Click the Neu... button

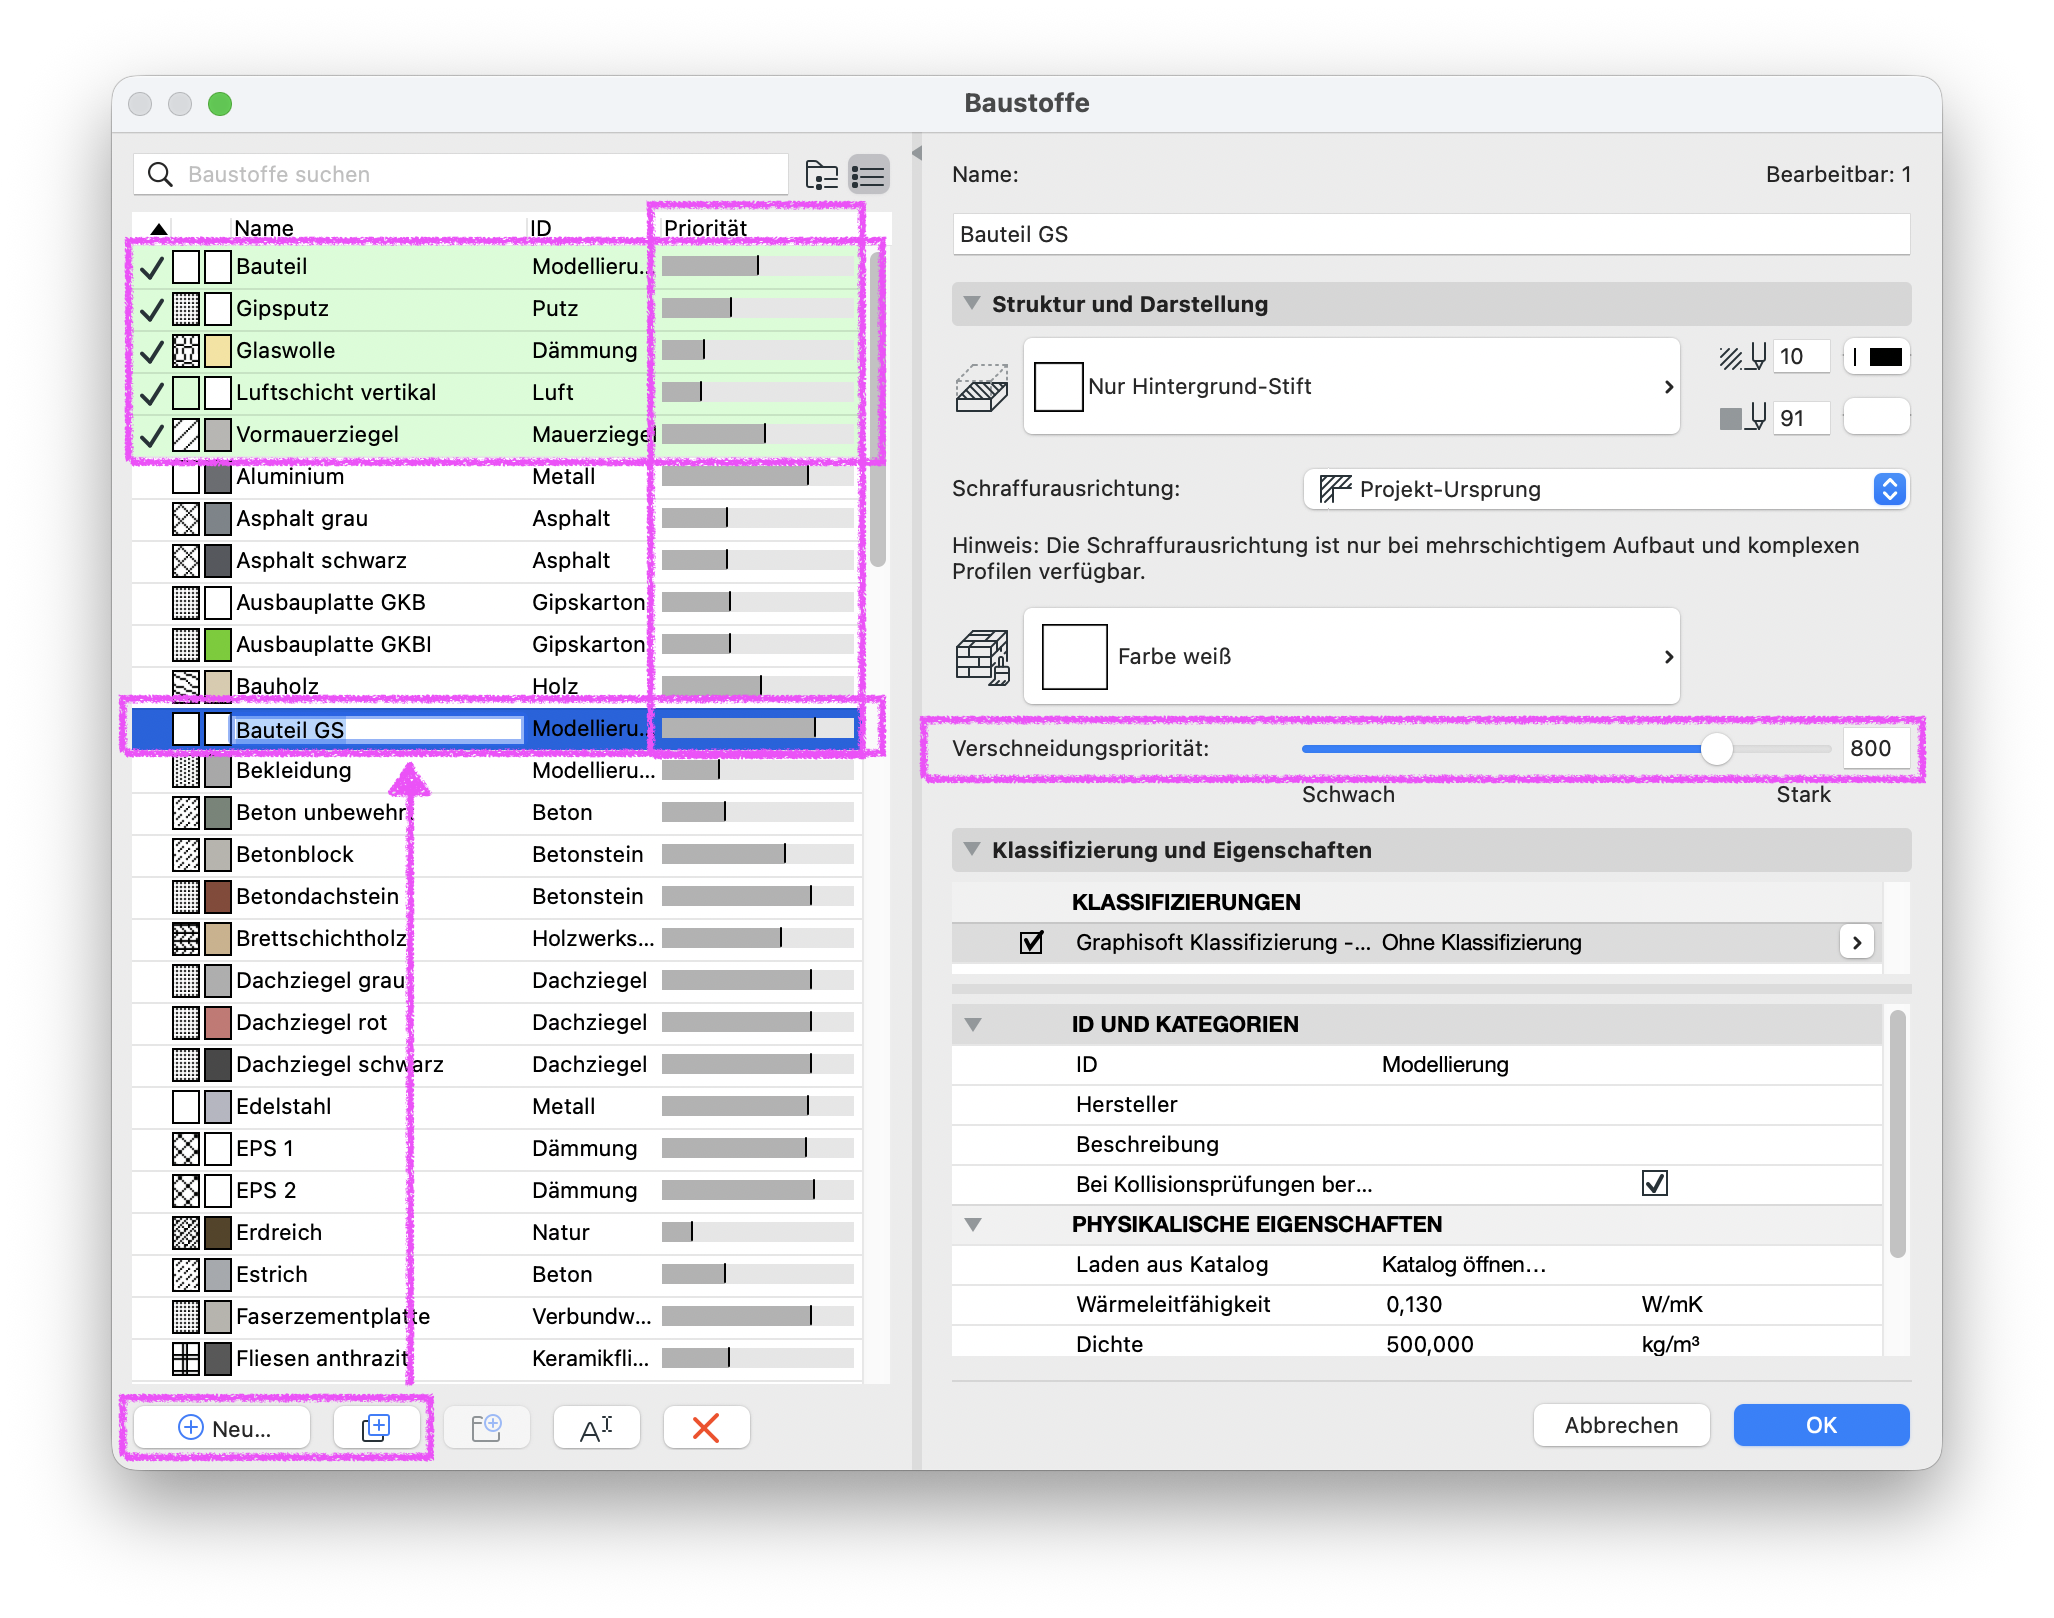tap(222, 1427)
